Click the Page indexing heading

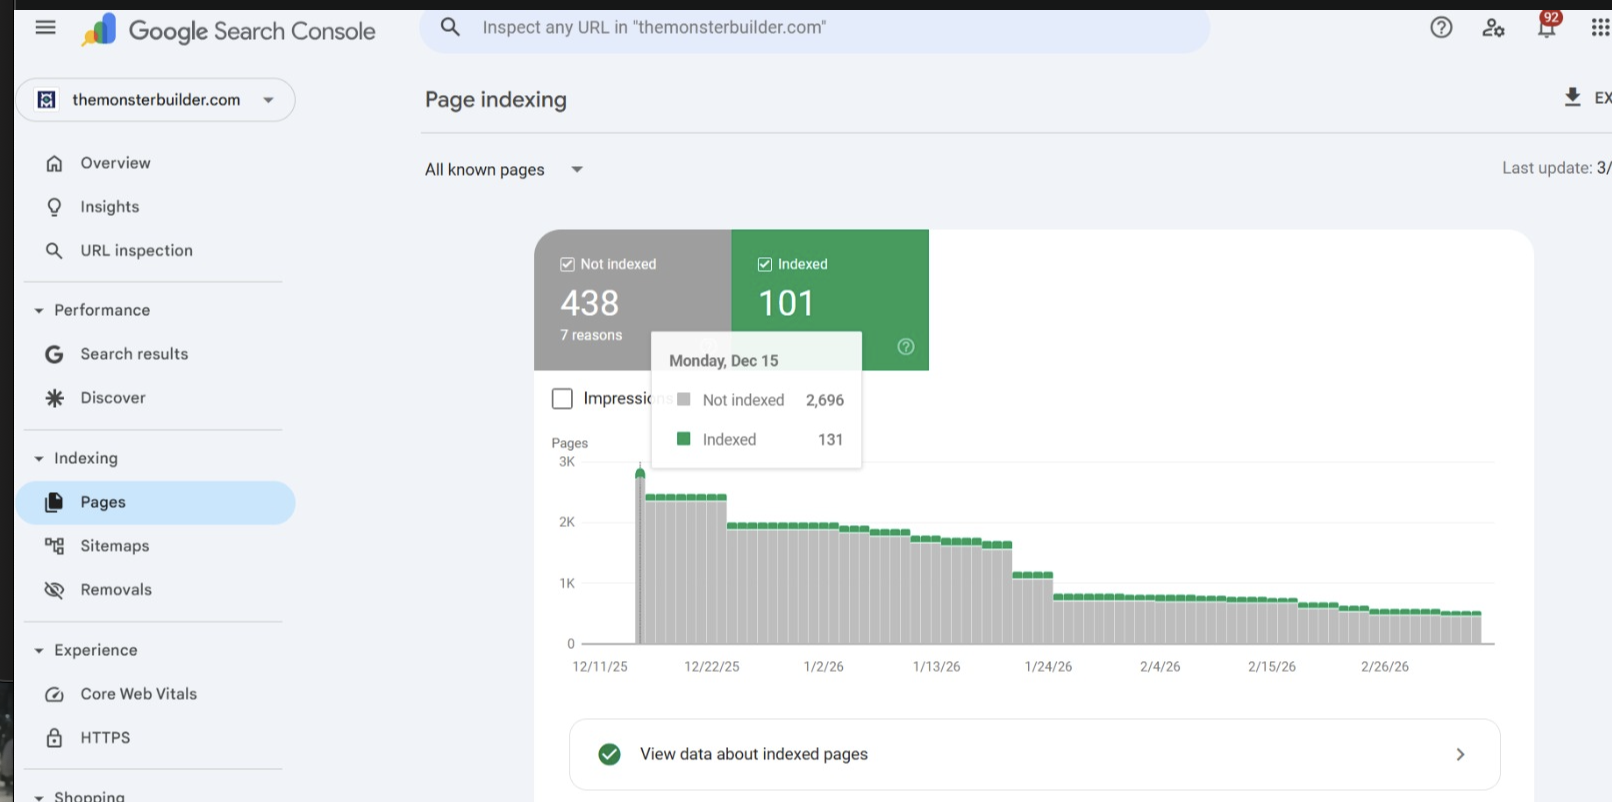click(496, 100)
